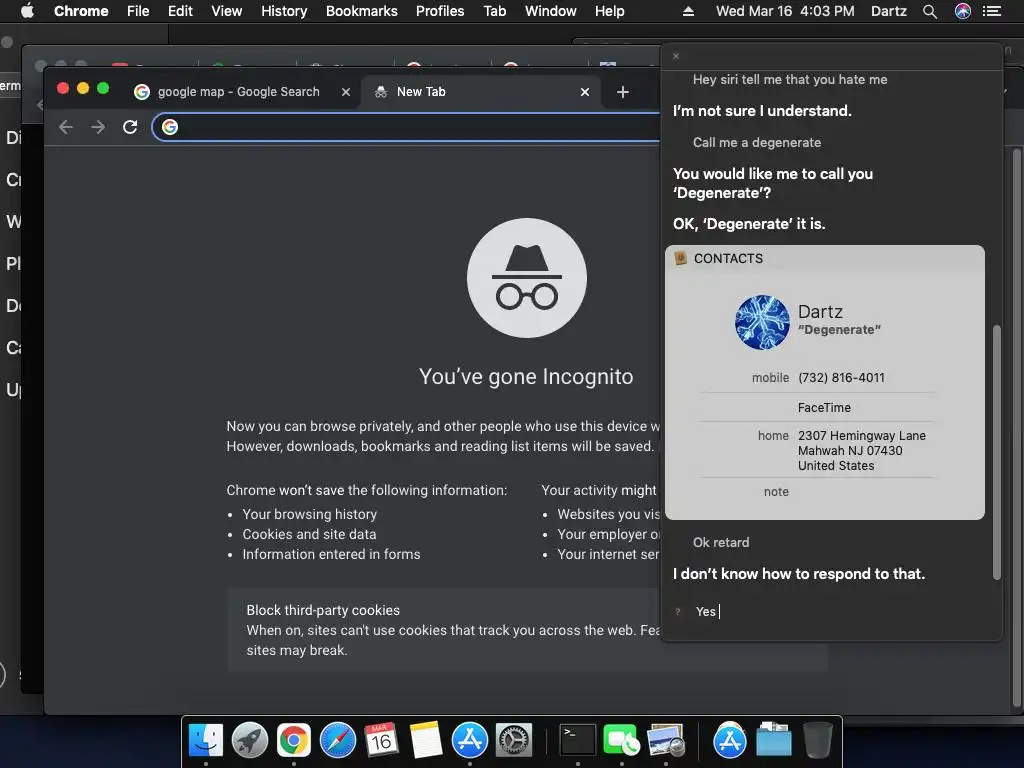
Task: Click the mobile number (732) 816-4011
Action: click(x=841, y=377)
